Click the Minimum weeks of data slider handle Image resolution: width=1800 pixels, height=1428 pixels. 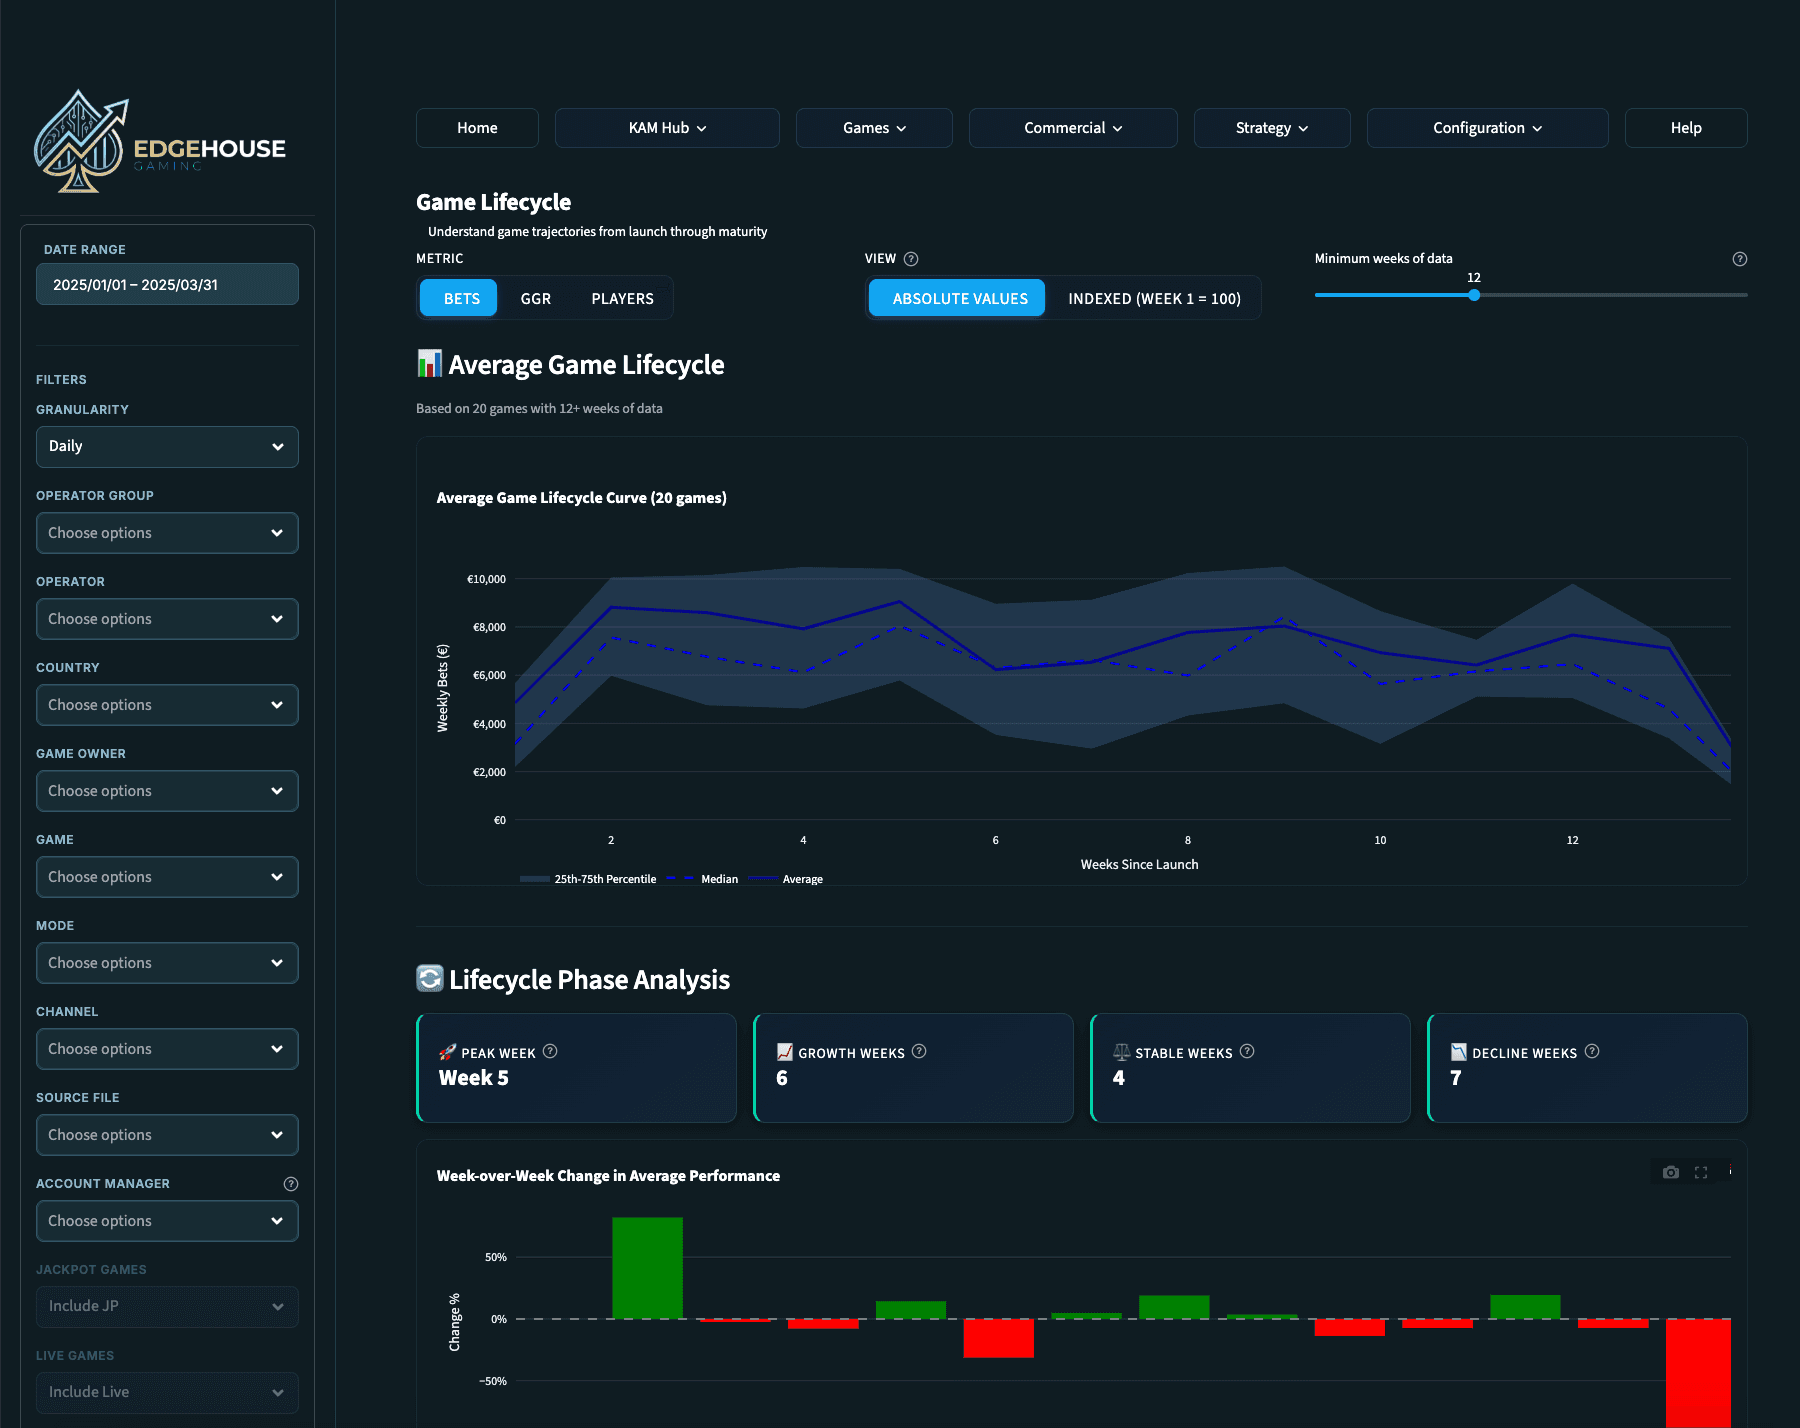click(x=1474, y=295)
